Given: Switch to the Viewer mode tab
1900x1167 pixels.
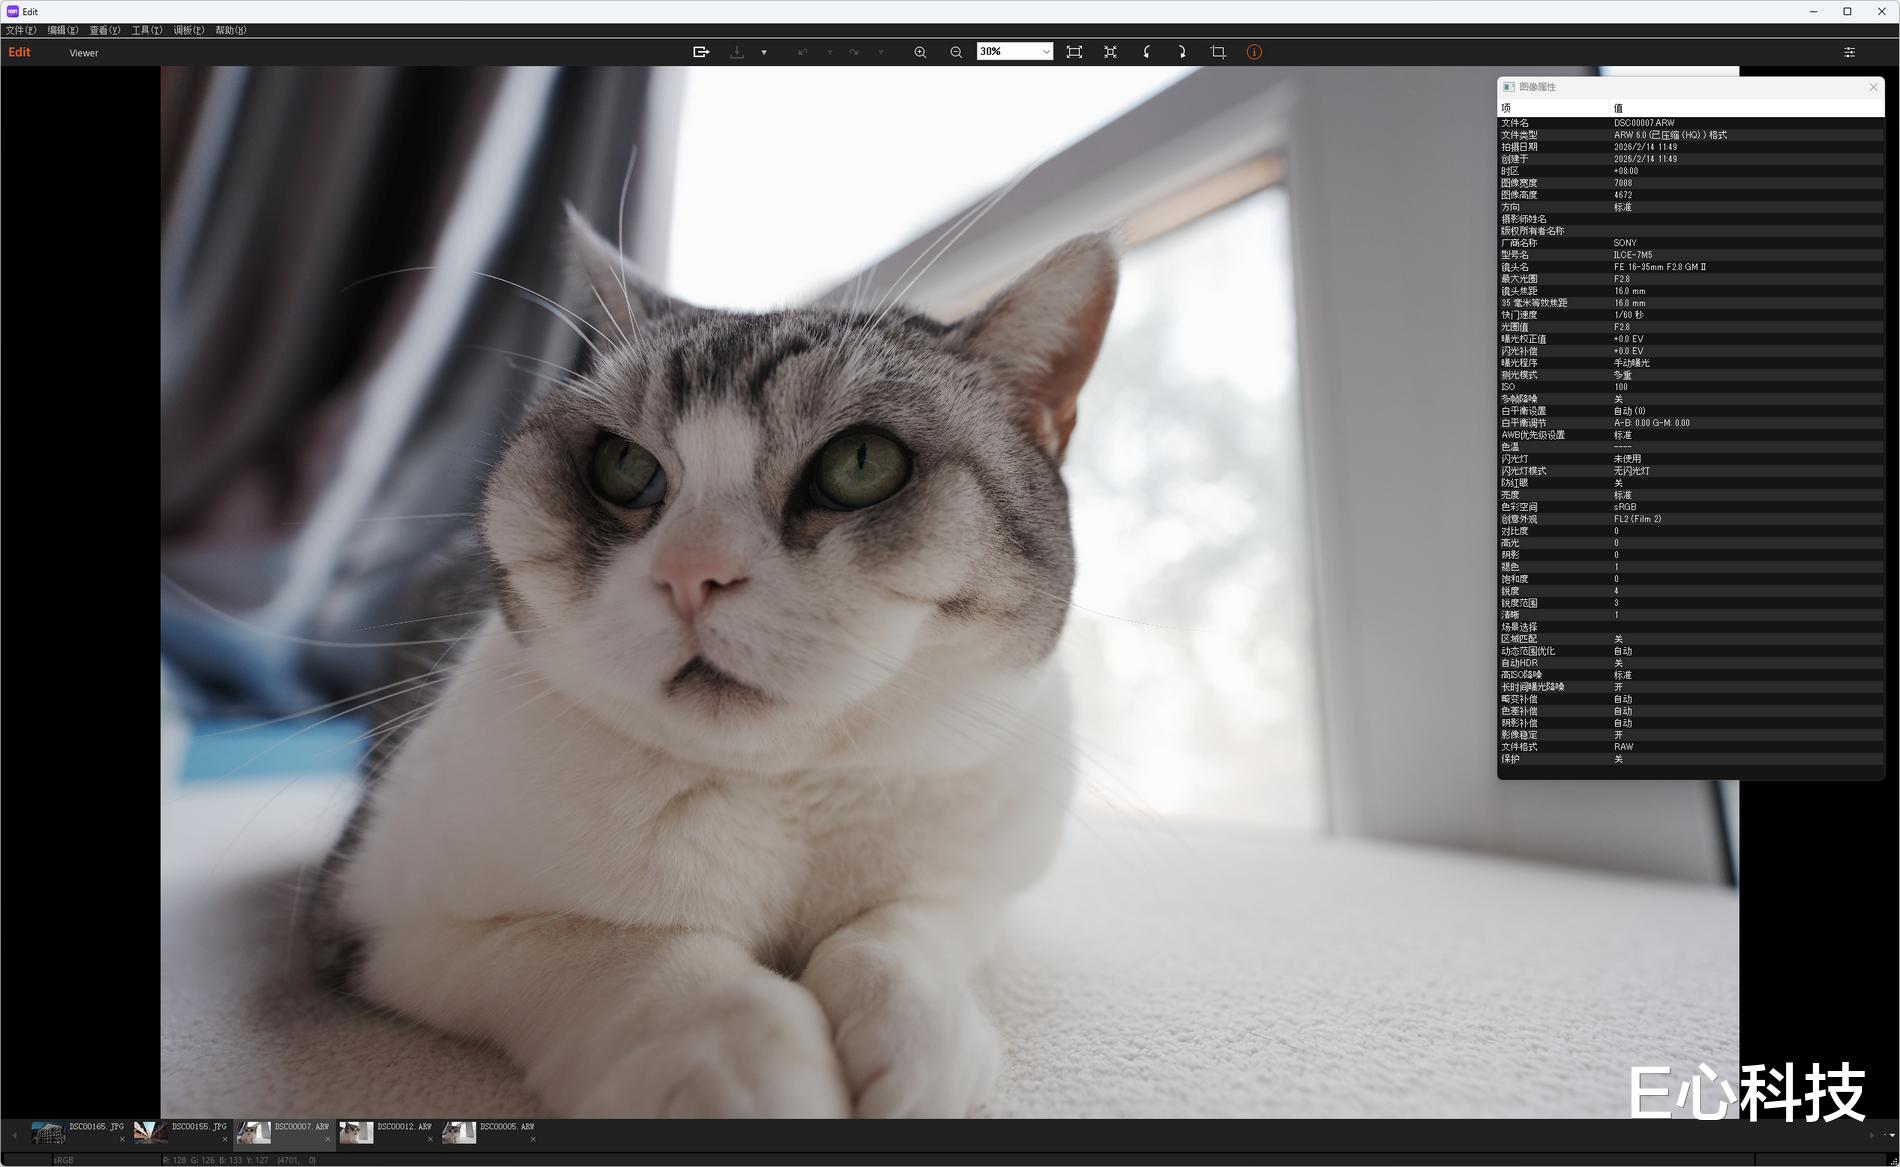Looking at the screenshot, I should point(84,53).
